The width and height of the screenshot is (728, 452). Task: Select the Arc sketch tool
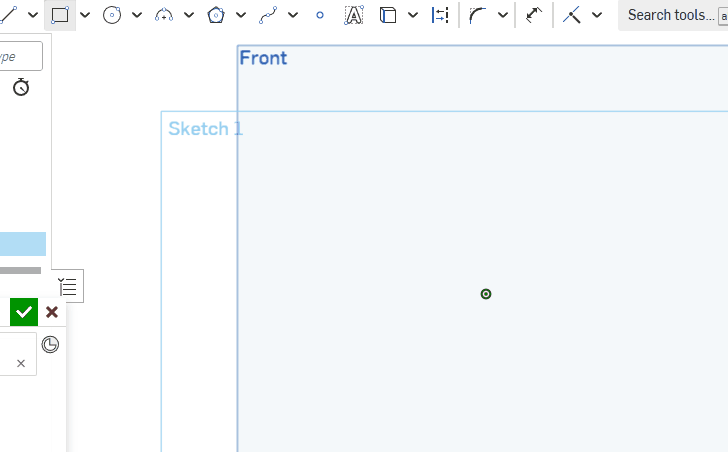coord(164,15)
